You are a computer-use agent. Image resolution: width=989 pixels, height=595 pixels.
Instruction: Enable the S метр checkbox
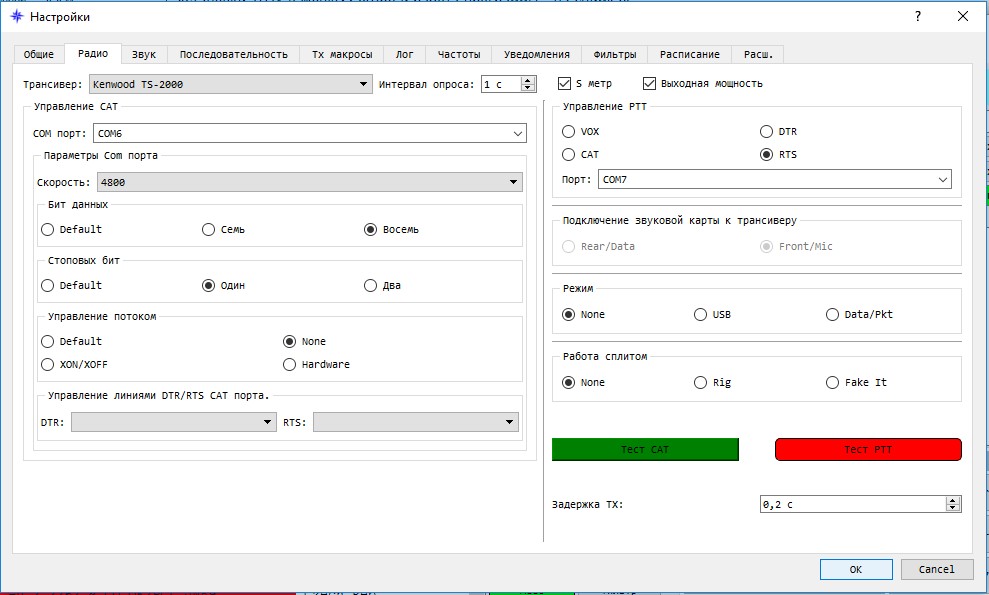tap(565, 84)
